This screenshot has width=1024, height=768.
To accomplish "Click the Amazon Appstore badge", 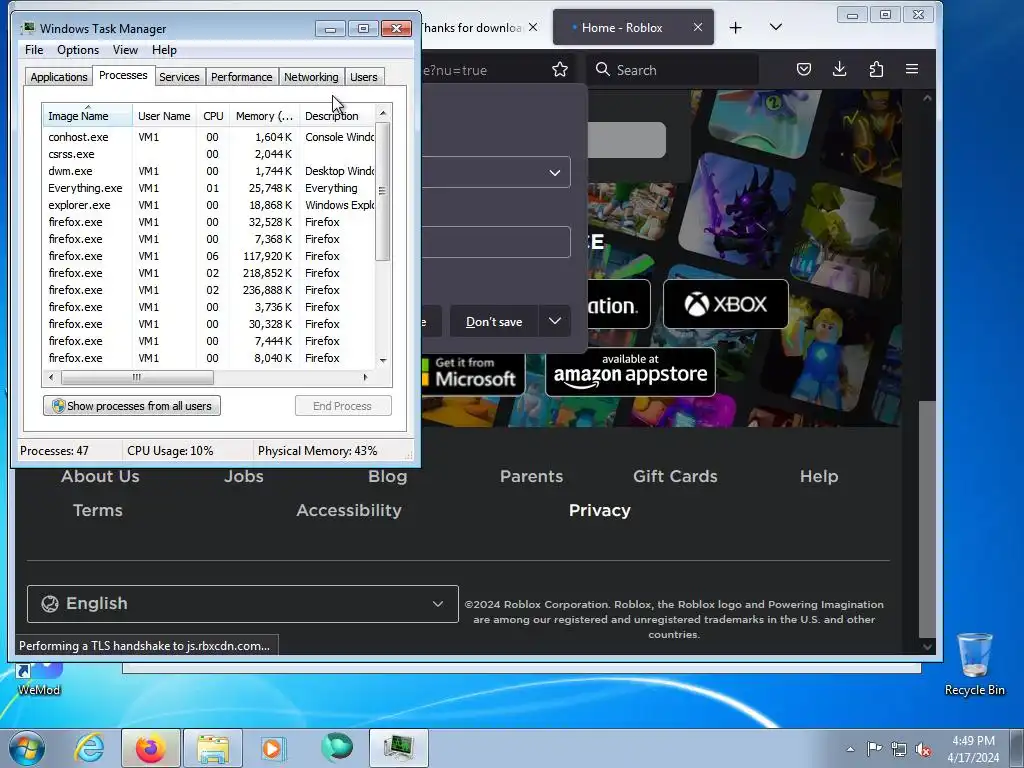I will (x=630, y=372).
